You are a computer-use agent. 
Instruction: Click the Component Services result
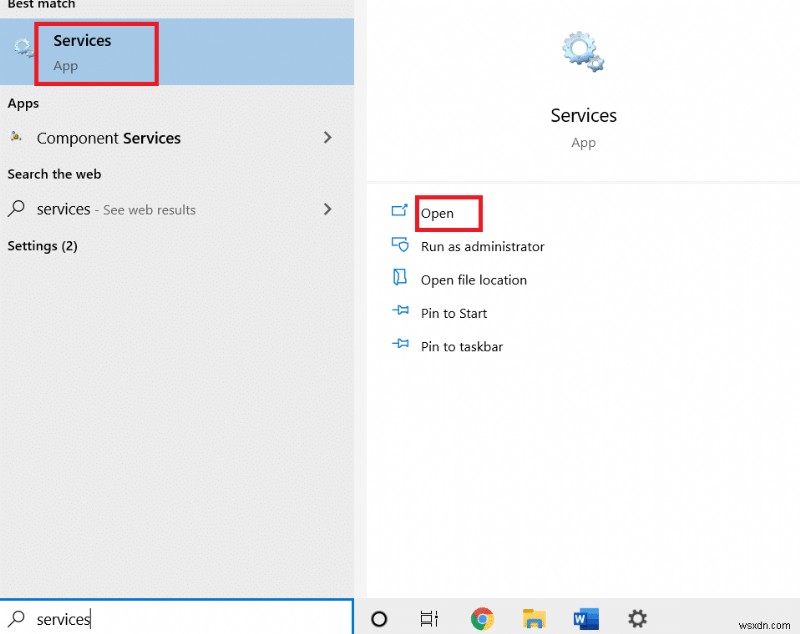(x=110, y=138)
